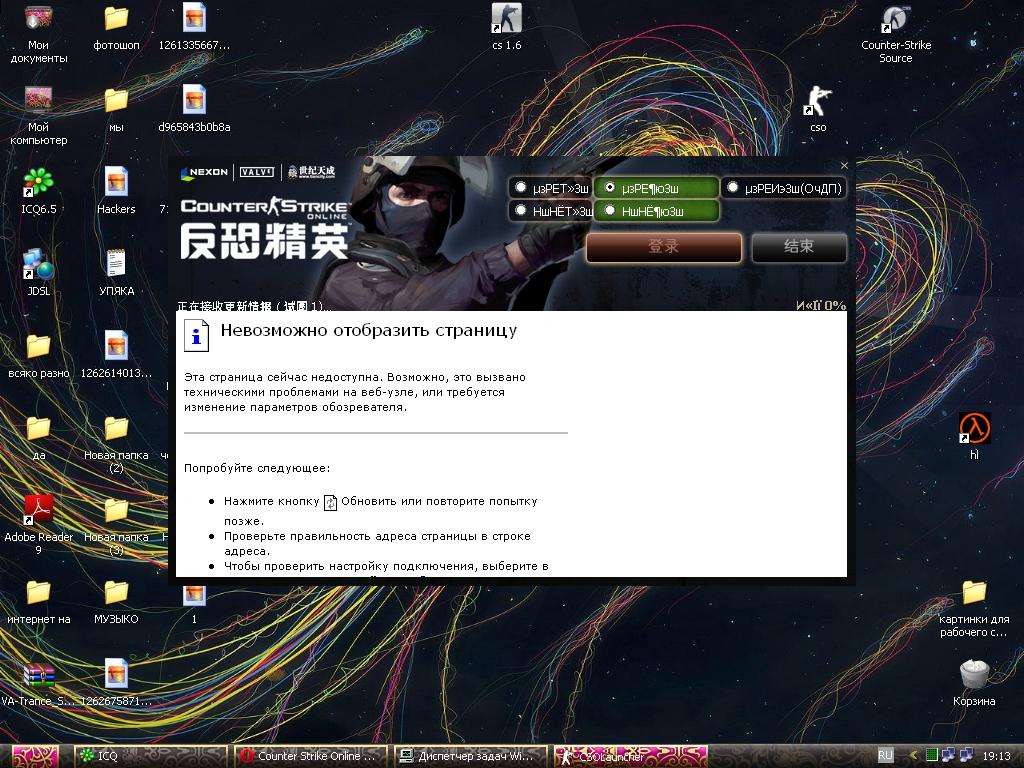1024x768 pixels.
Task: Select the µзРЕ¶юЗш server radio button
Action: 609,187
